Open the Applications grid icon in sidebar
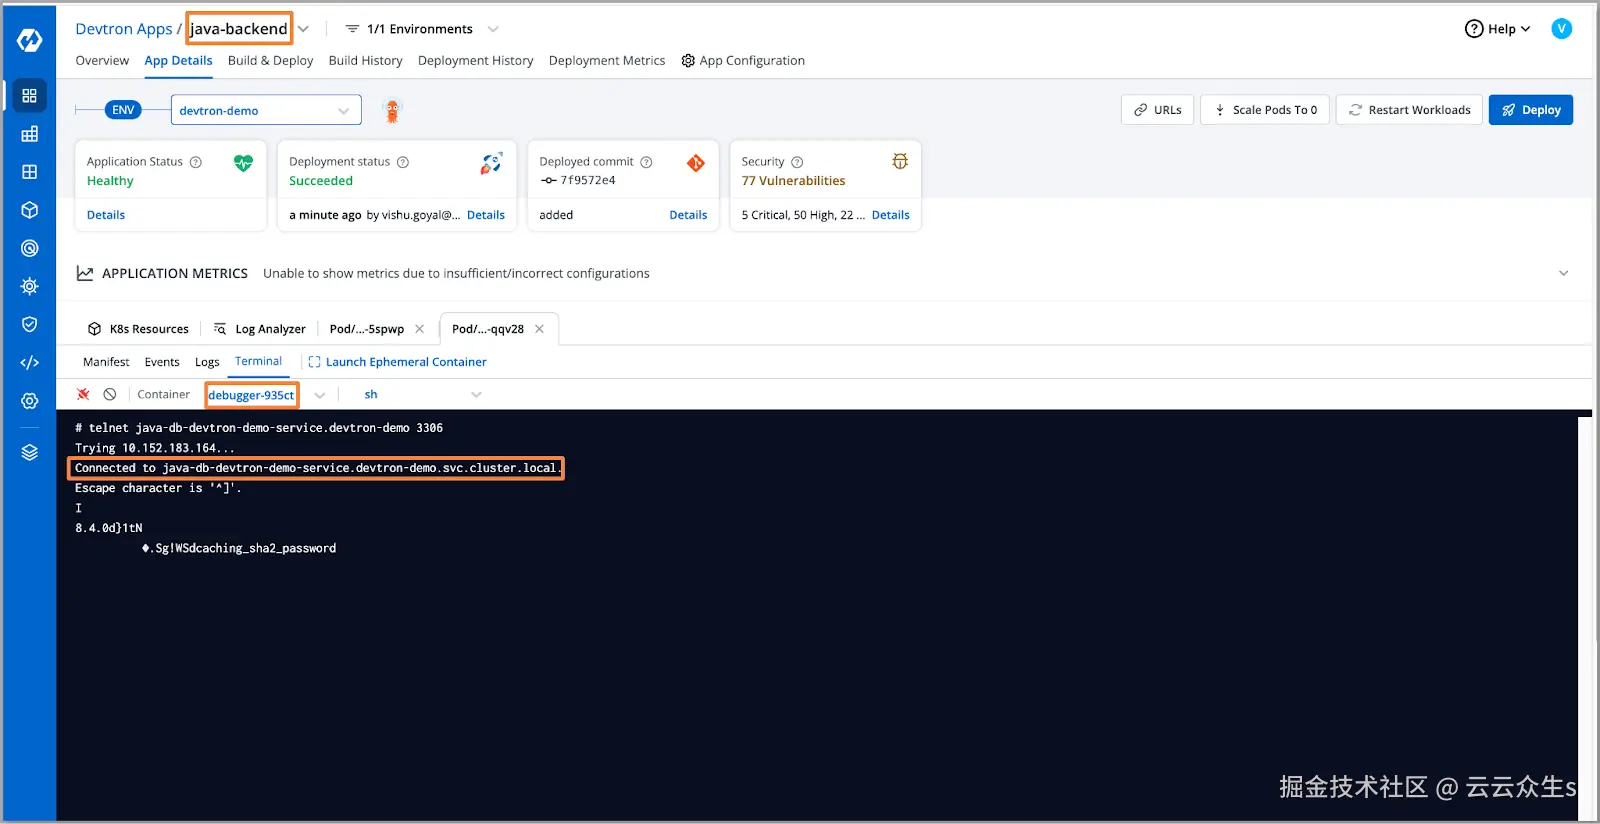The image size is (1600, 824). pyautogui.click(x=29, y=96)
